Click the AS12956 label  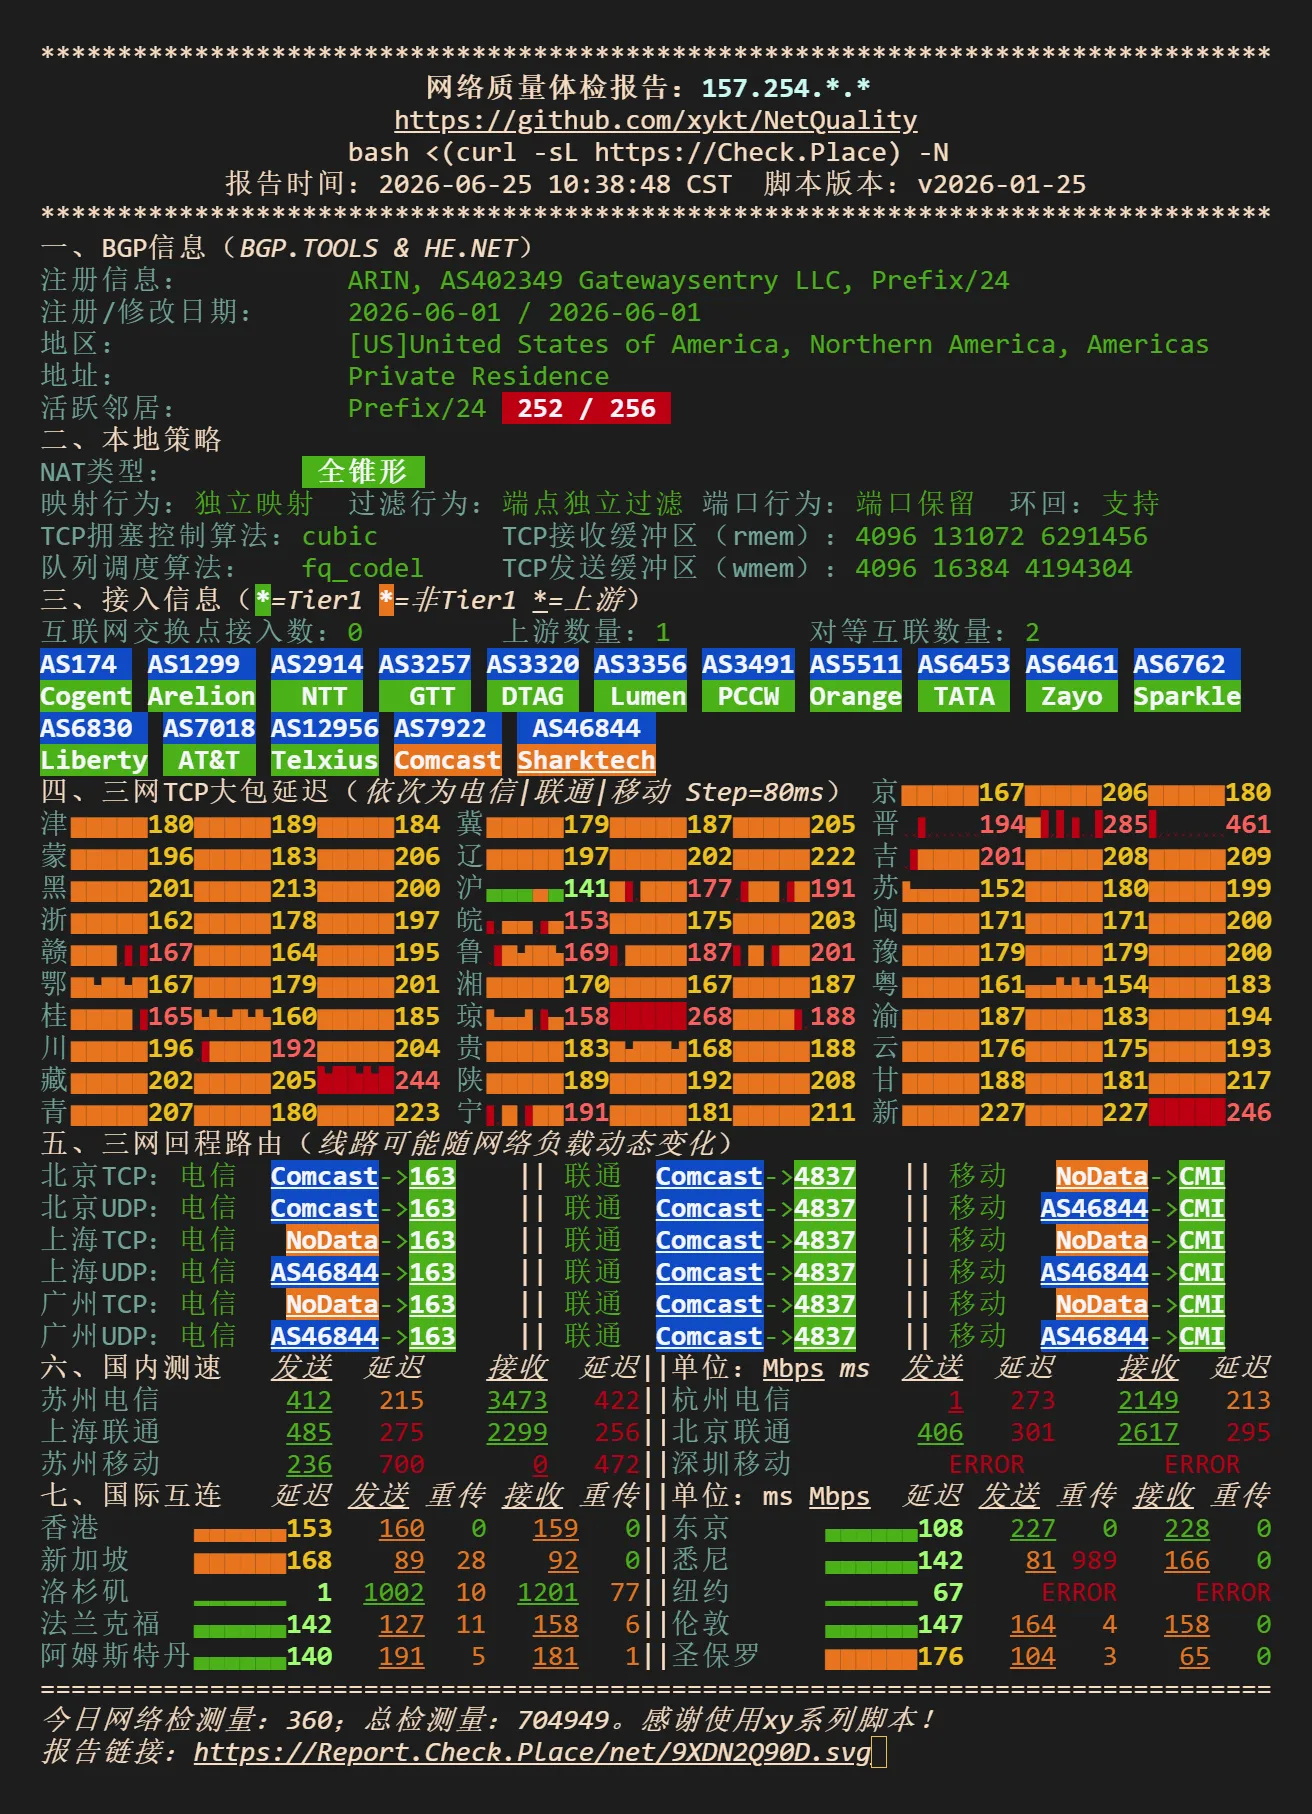pos(325,728)
